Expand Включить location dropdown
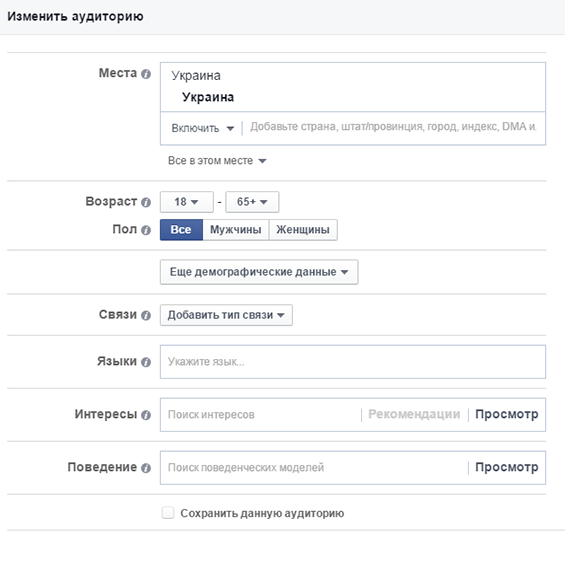565x562 pixels. coord(203,128)
